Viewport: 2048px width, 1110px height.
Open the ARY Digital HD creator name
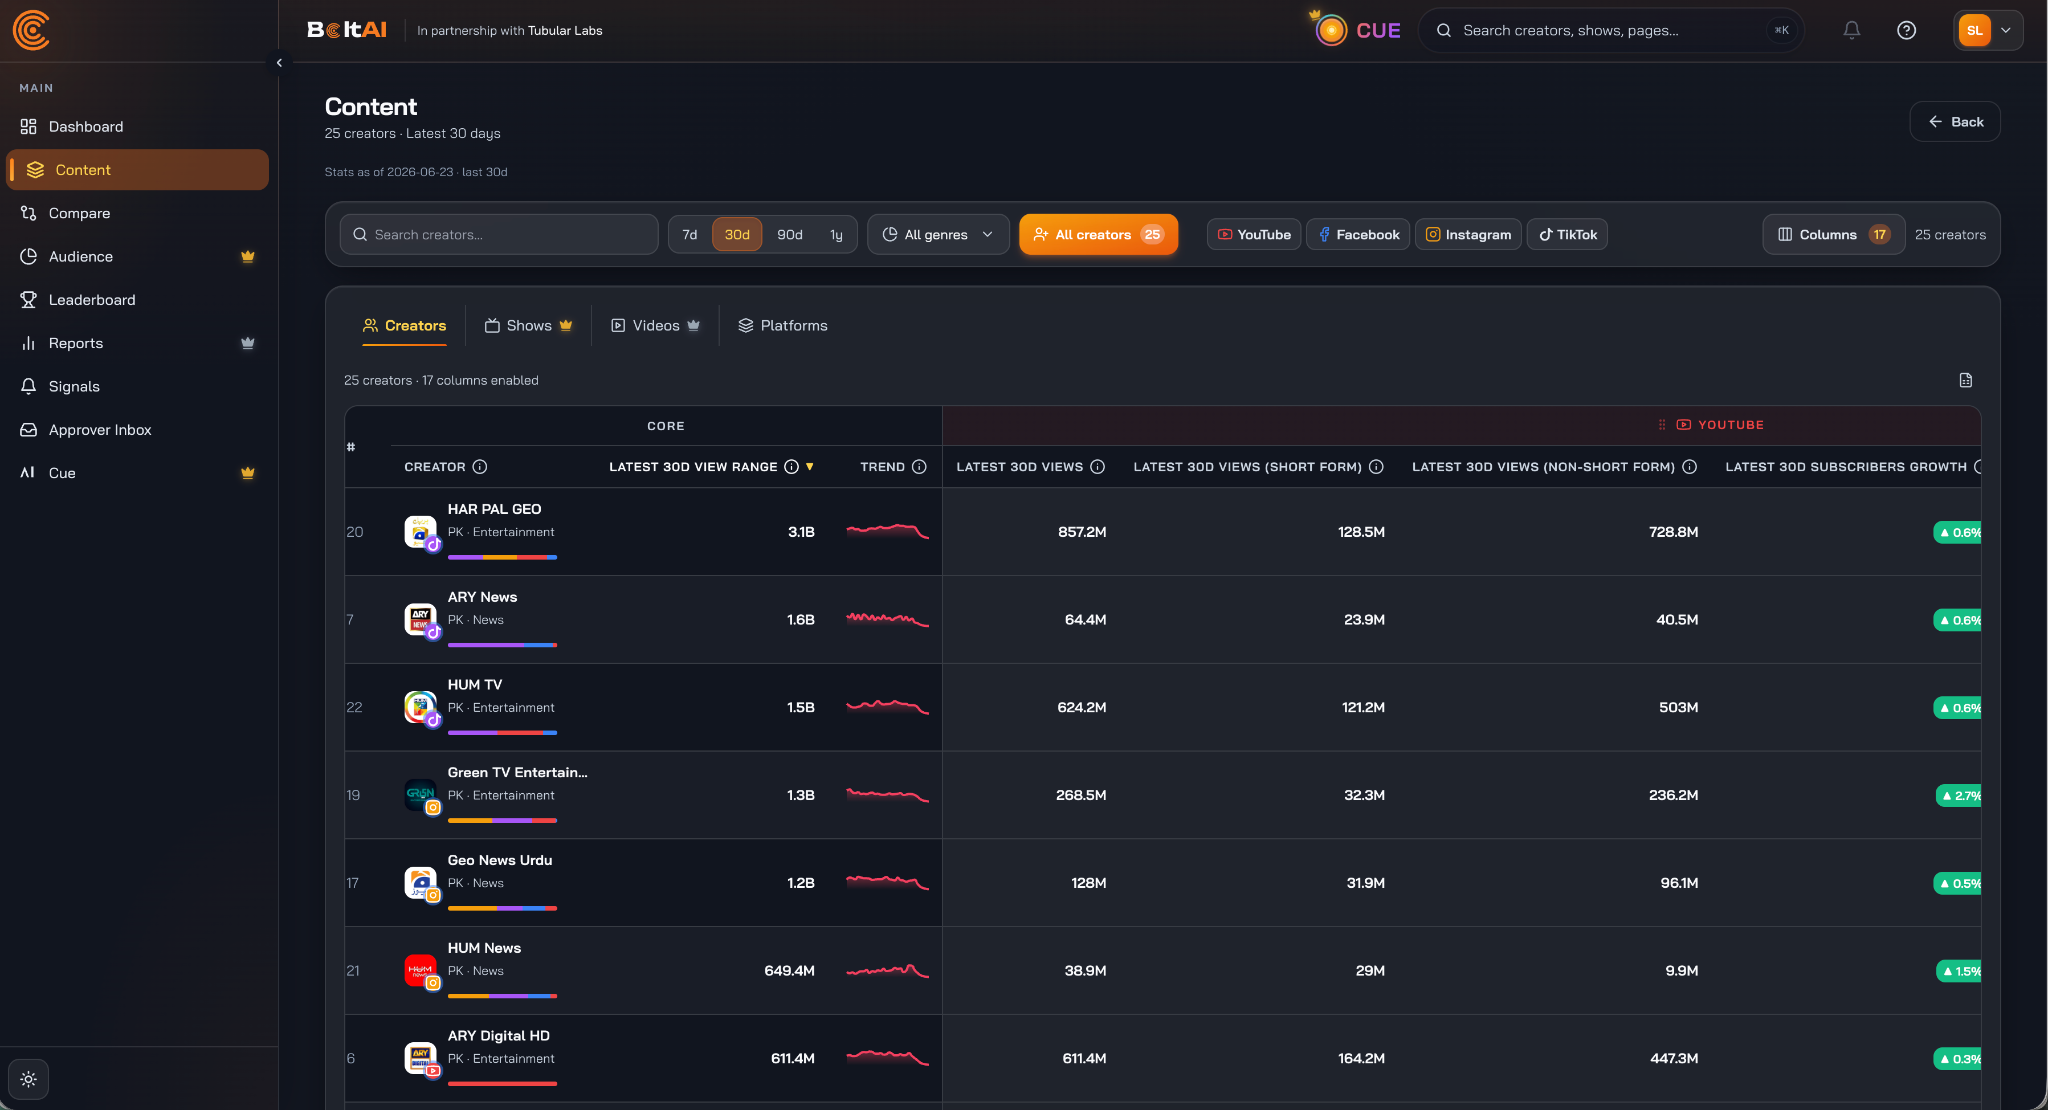point(498,1036)
